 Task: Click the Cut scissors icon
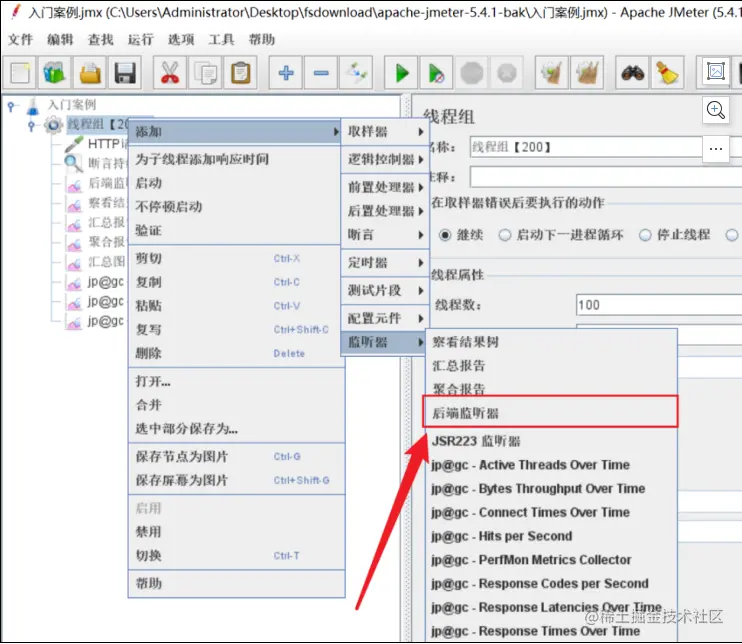point(170,73)
